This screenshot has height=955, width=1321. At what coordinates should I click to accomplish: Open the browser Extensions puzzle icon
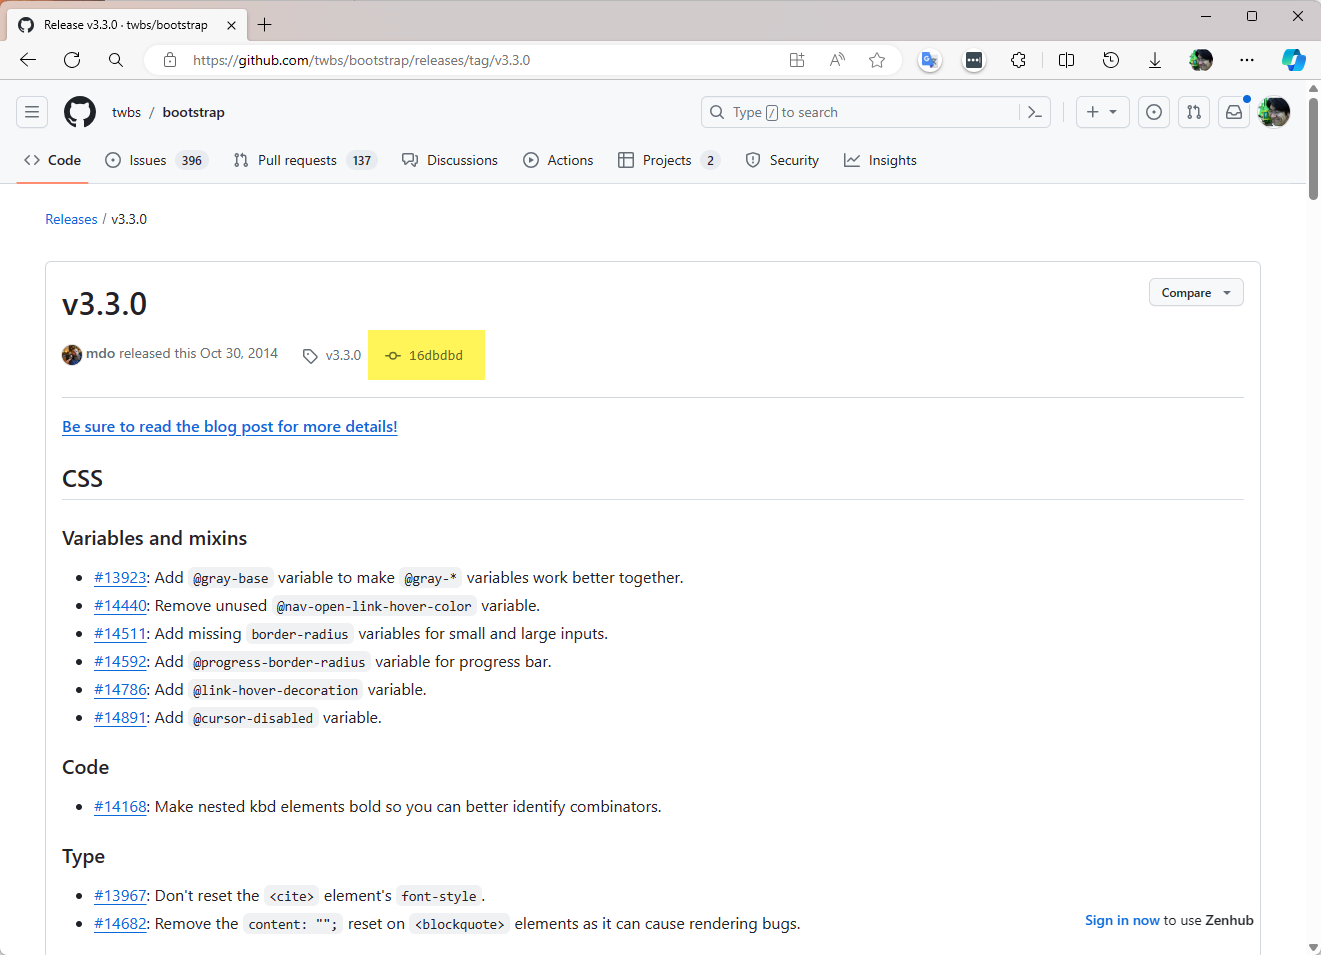pos(1018,60)
